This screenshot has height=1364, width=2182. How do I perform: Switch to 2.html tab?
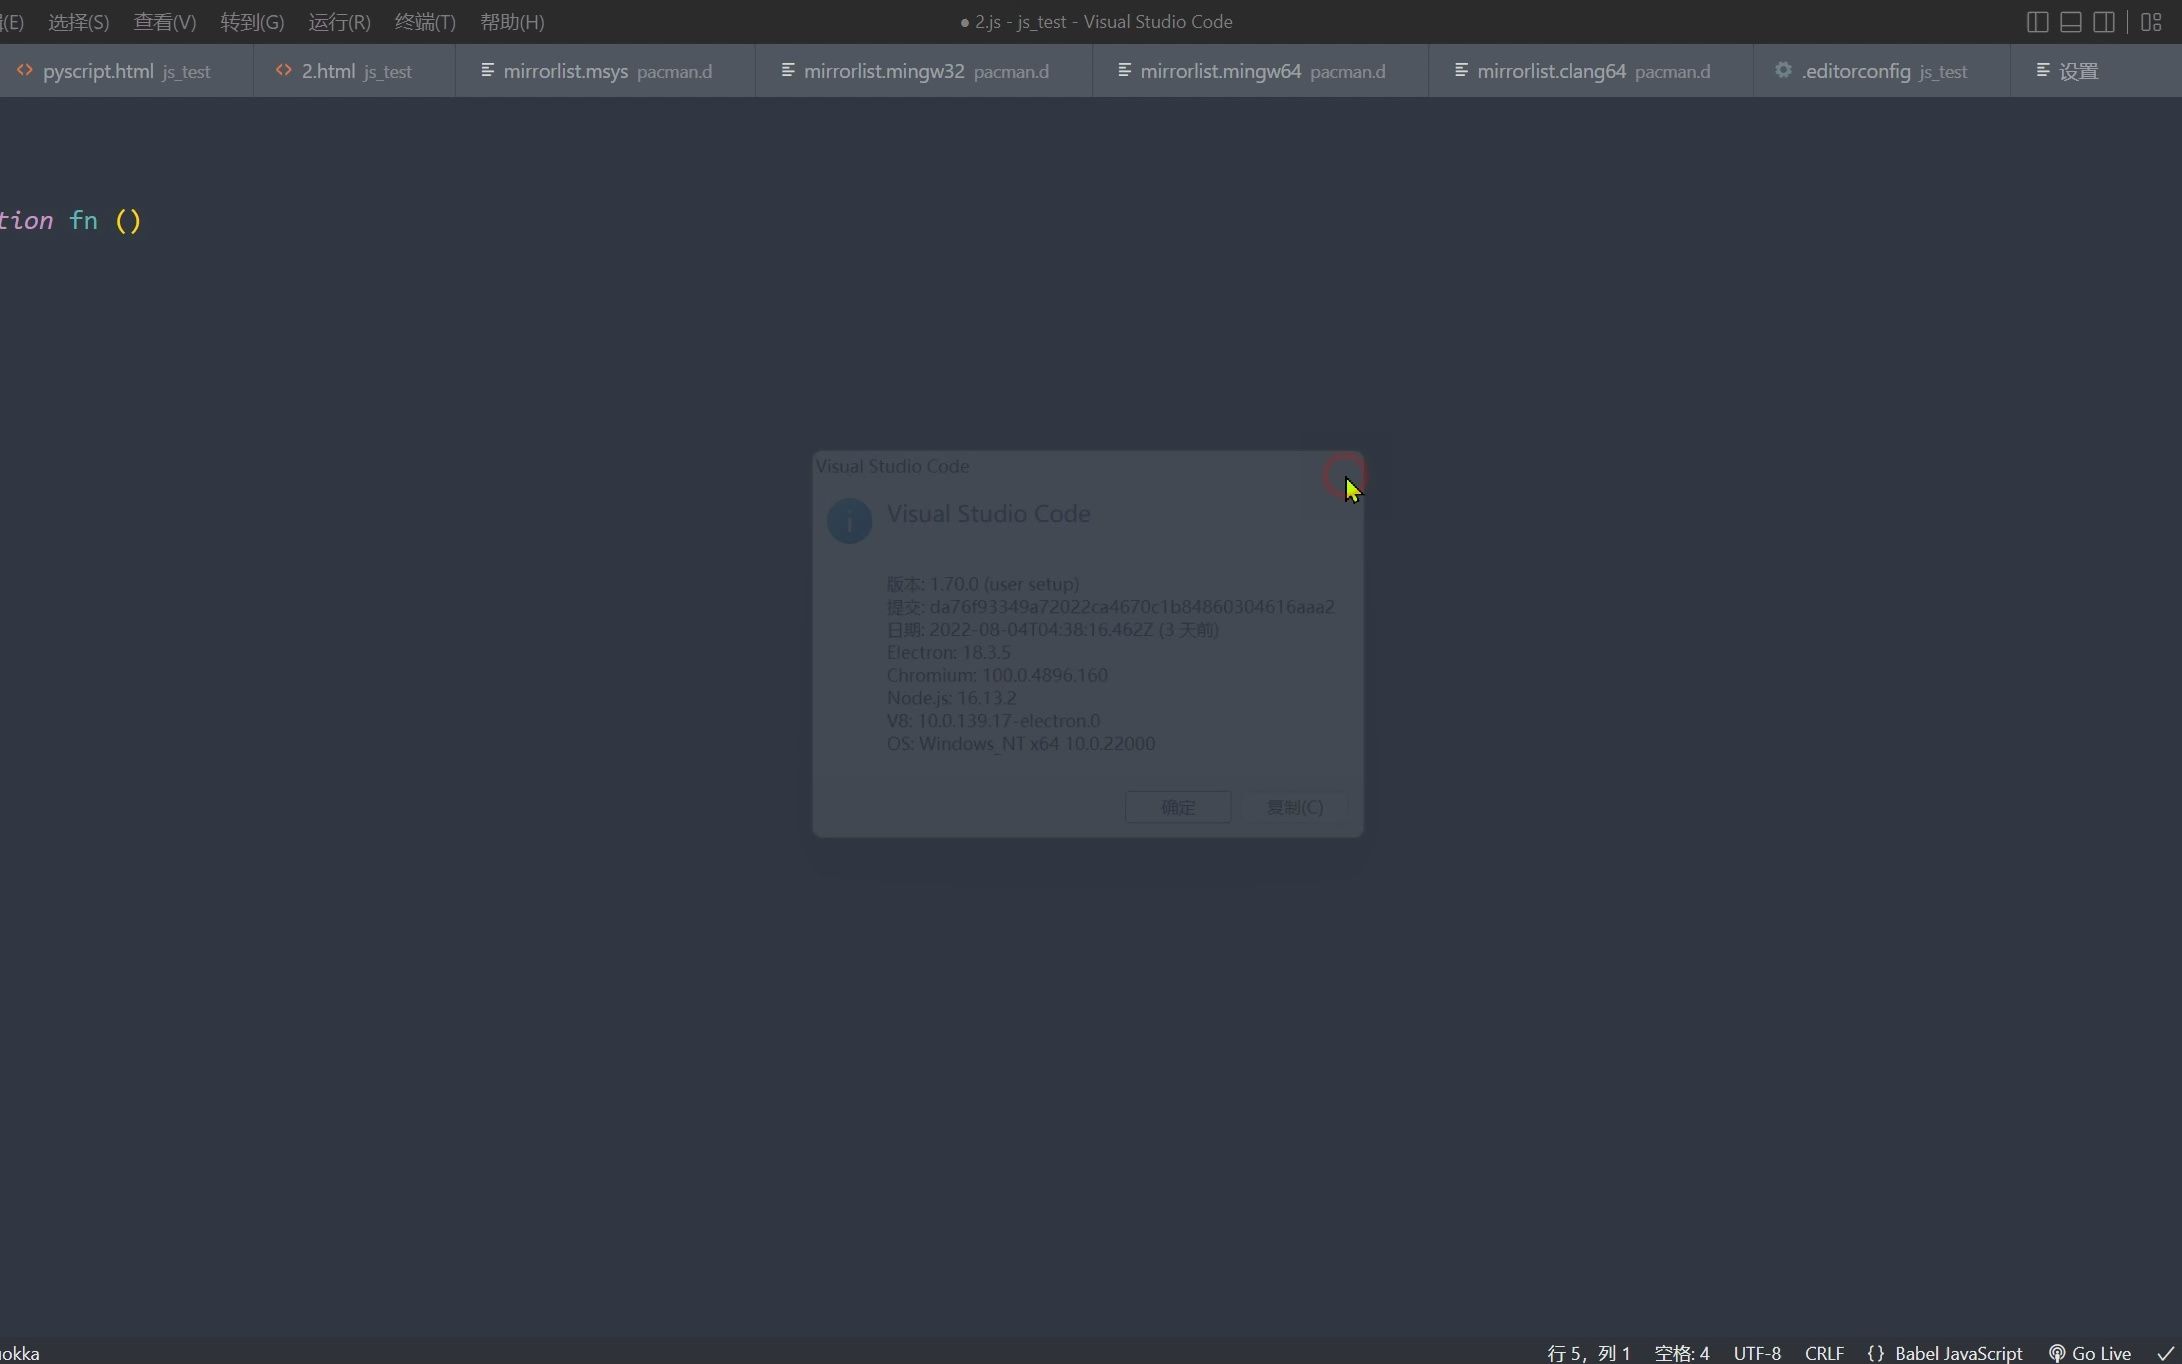tap(354, 71)
